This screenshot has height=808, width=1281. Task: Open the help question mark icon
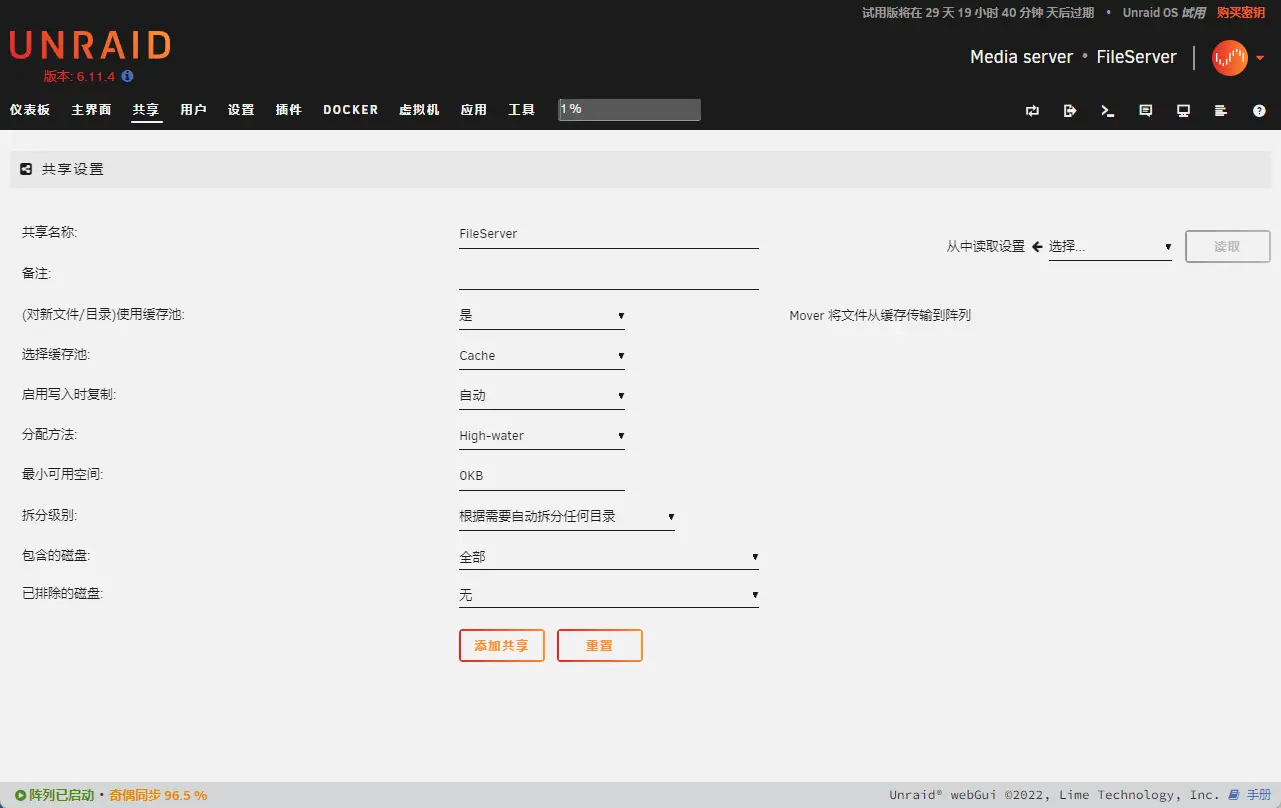pos(1259,111)
